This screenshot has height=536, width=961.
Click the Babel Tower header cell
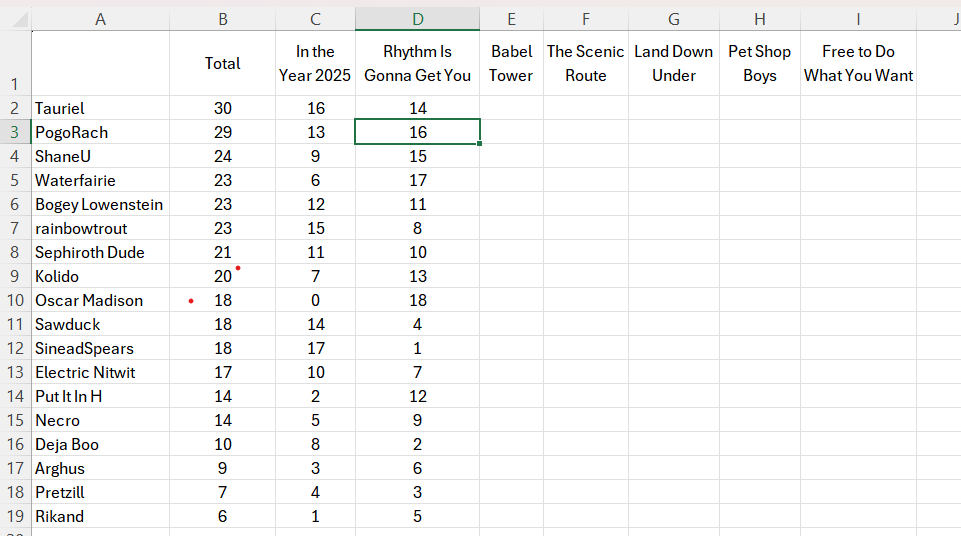click(511, 63)
